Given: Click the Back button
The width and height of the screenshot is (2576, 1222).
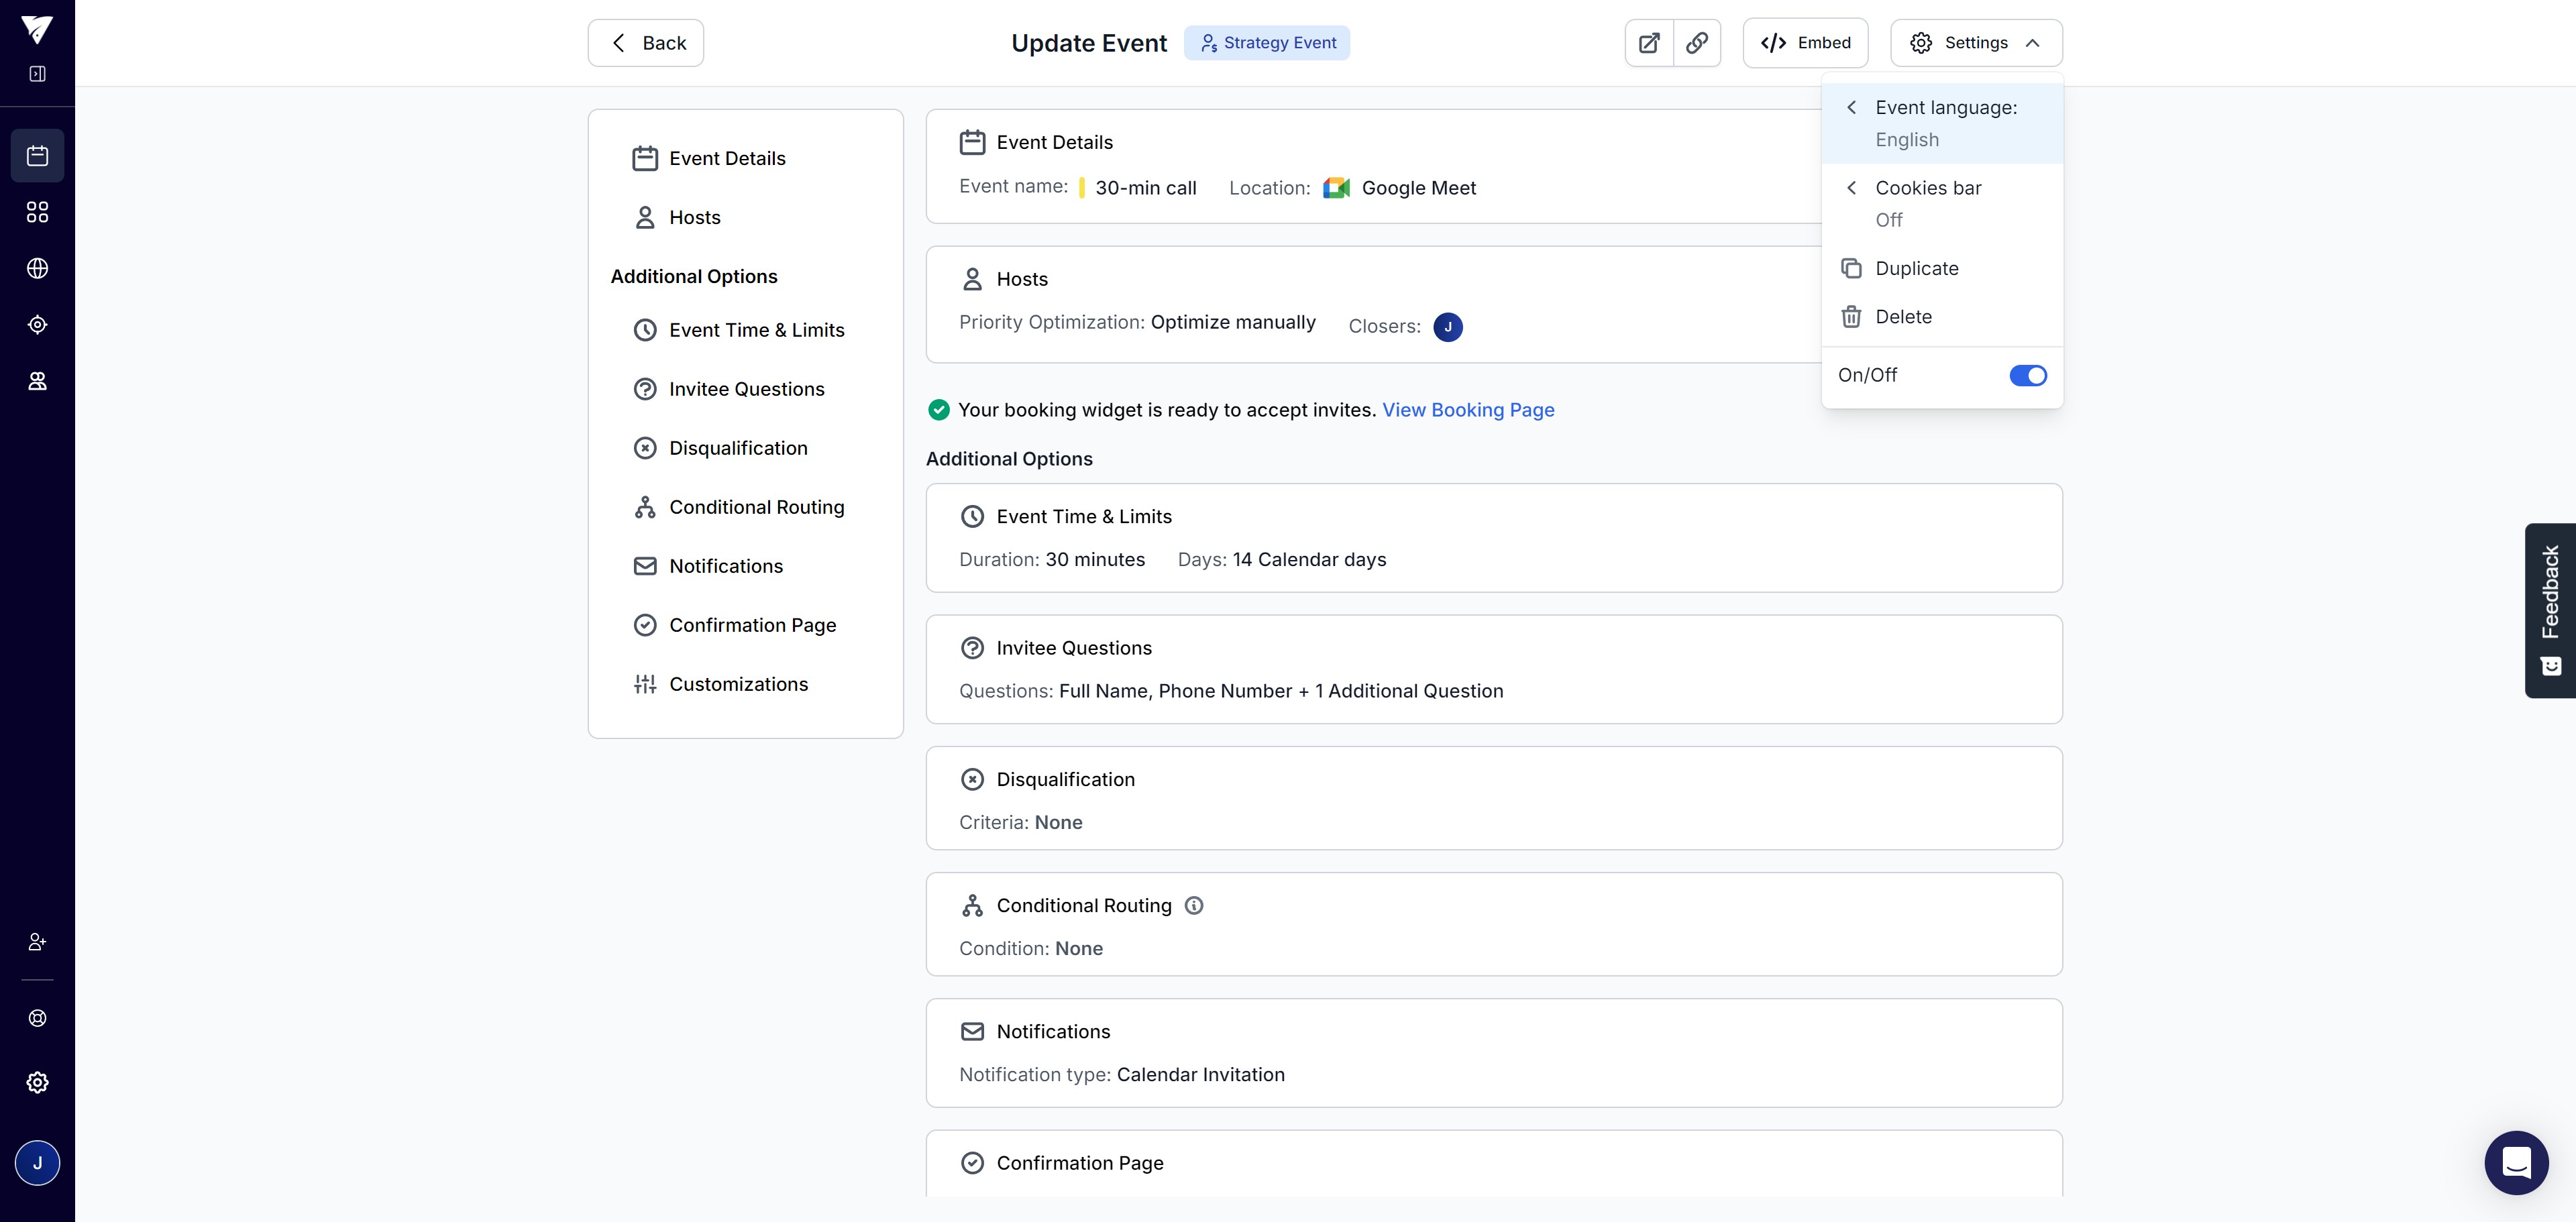Looking at the screenshot, I should (646, 43).
